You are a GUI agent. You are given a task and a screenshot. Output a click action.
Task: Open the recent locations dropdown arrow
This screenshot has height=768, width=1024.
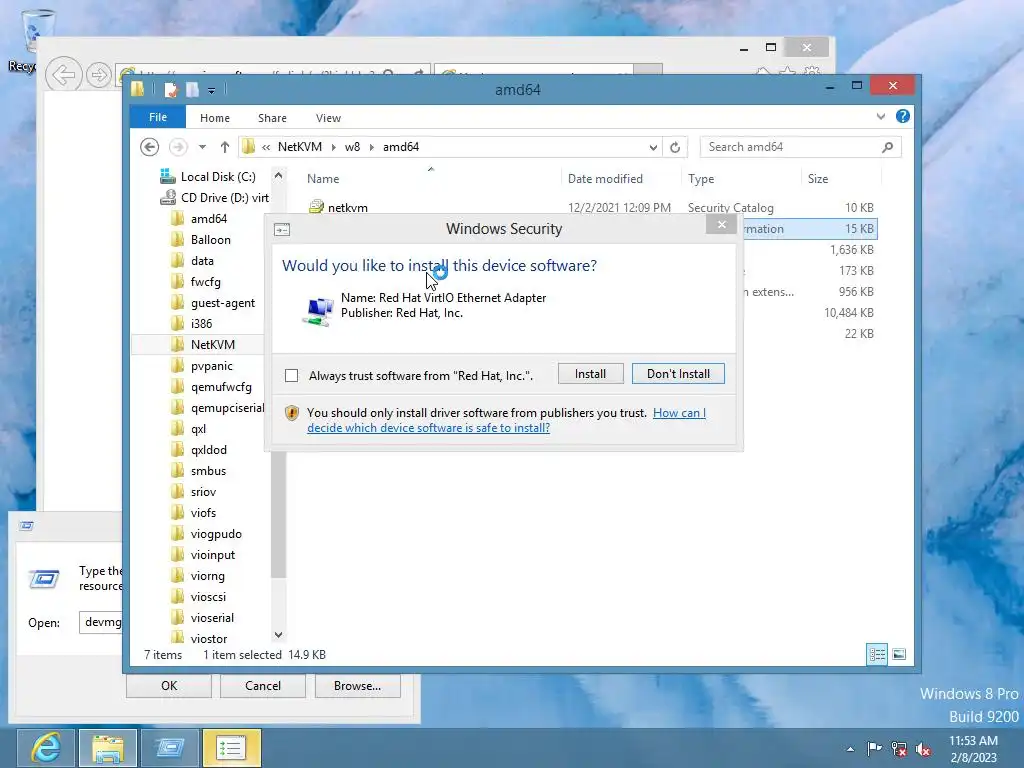(202, 147)
